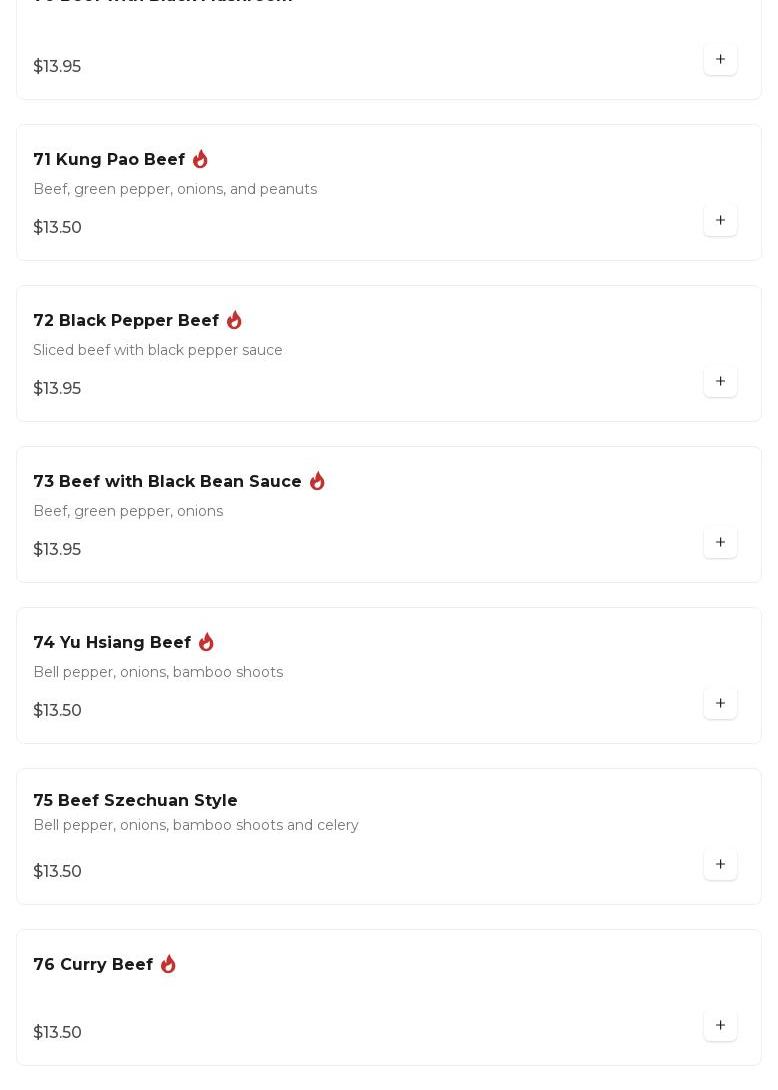The height and width of the screenshot is (1090, 778).
Task: Click $13.50 price of Curry Beef
Action: coord(57,1032)
